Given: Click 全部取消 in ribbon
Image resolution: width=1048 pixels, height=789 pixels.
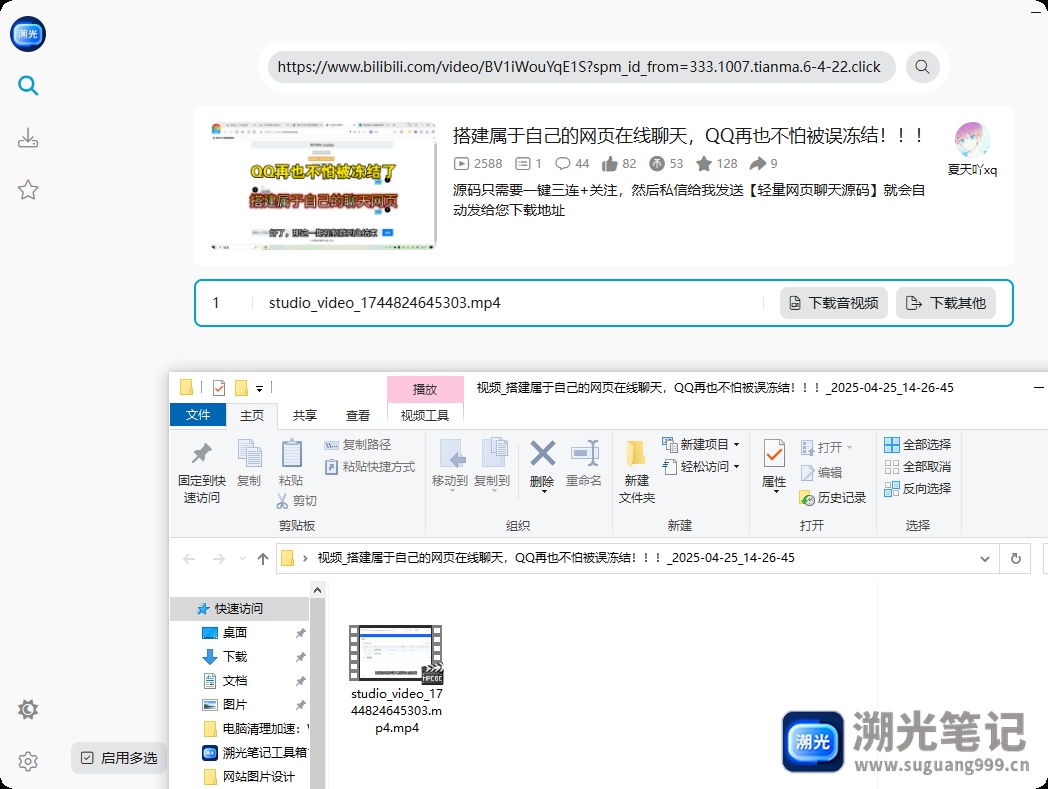Looking at the screenshot, I should pyautogui.click(x=918, y=467).
